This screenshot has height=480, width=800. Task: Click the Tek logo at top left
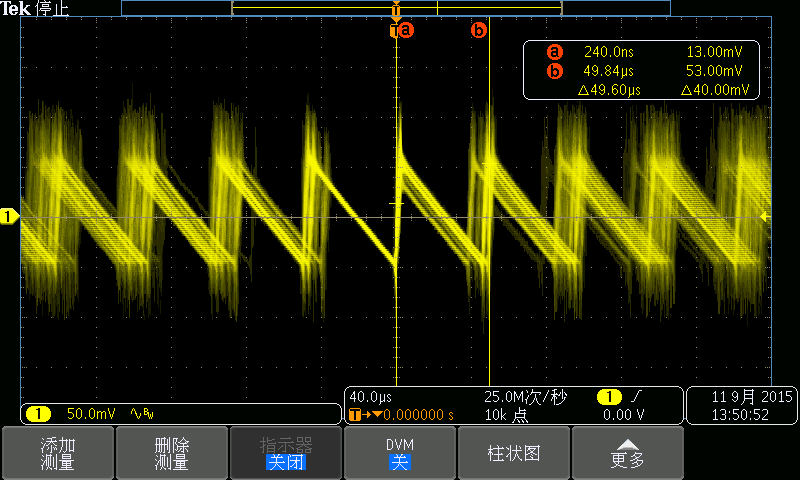15,8
